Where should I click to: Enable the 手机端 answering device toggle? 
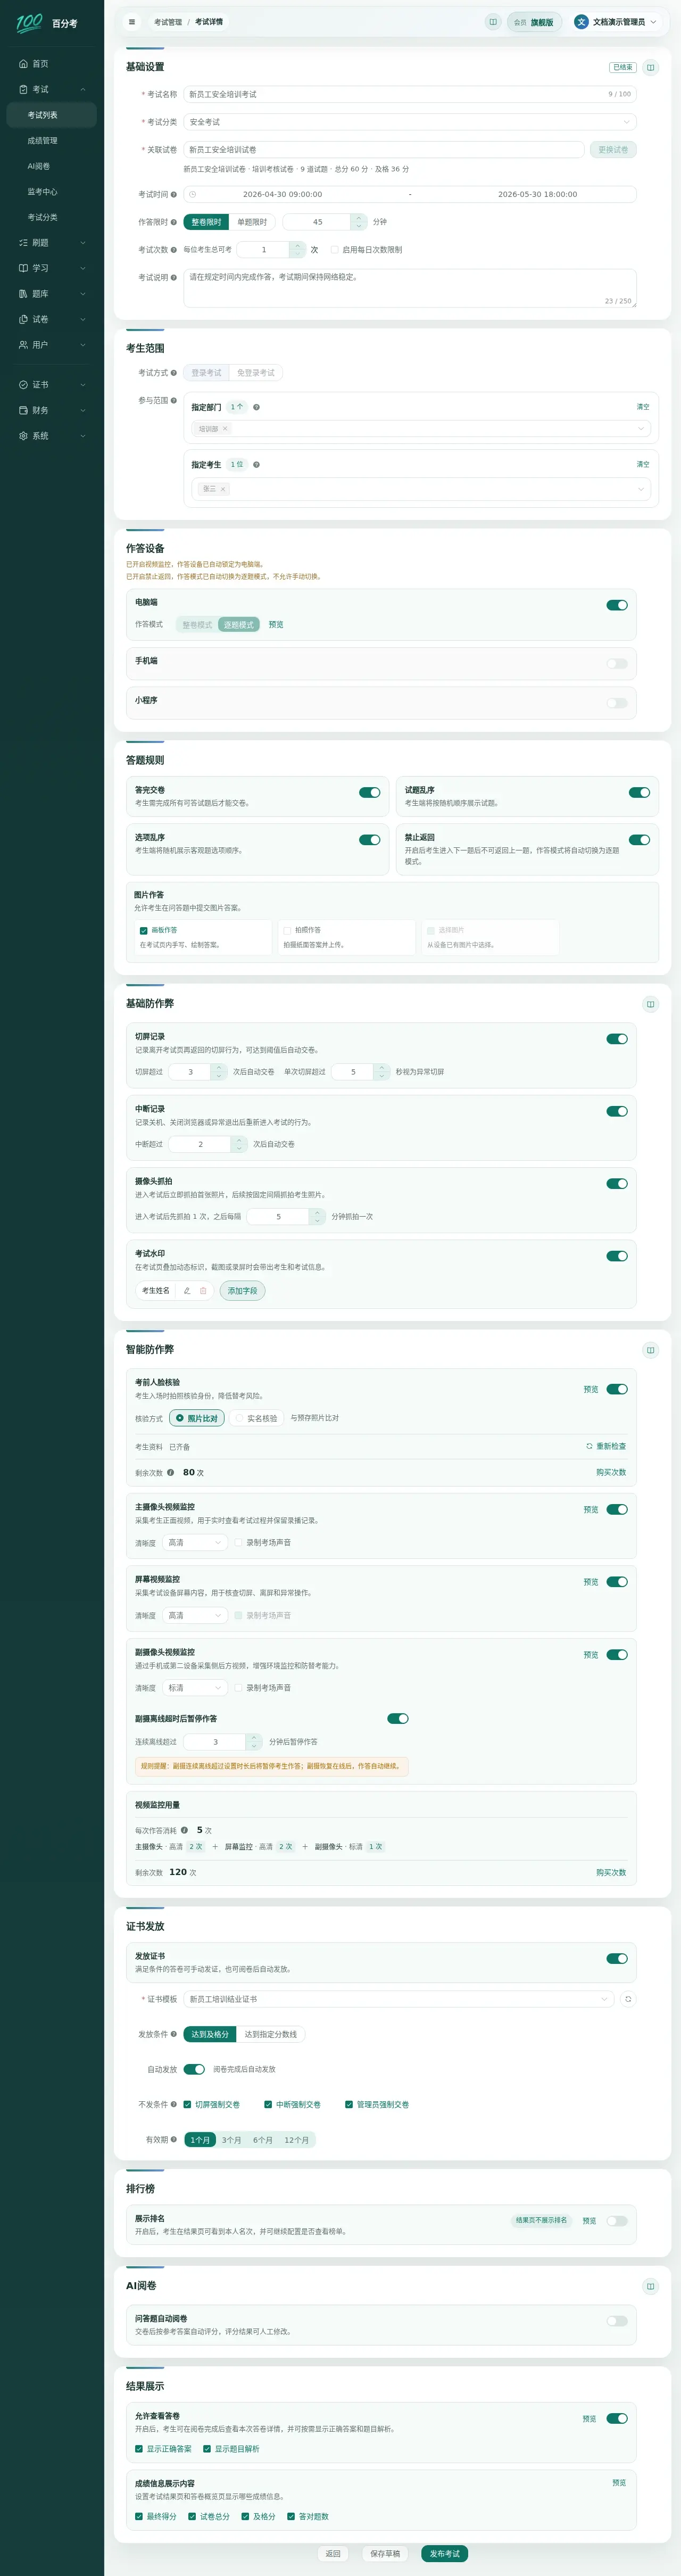(617, 663)
